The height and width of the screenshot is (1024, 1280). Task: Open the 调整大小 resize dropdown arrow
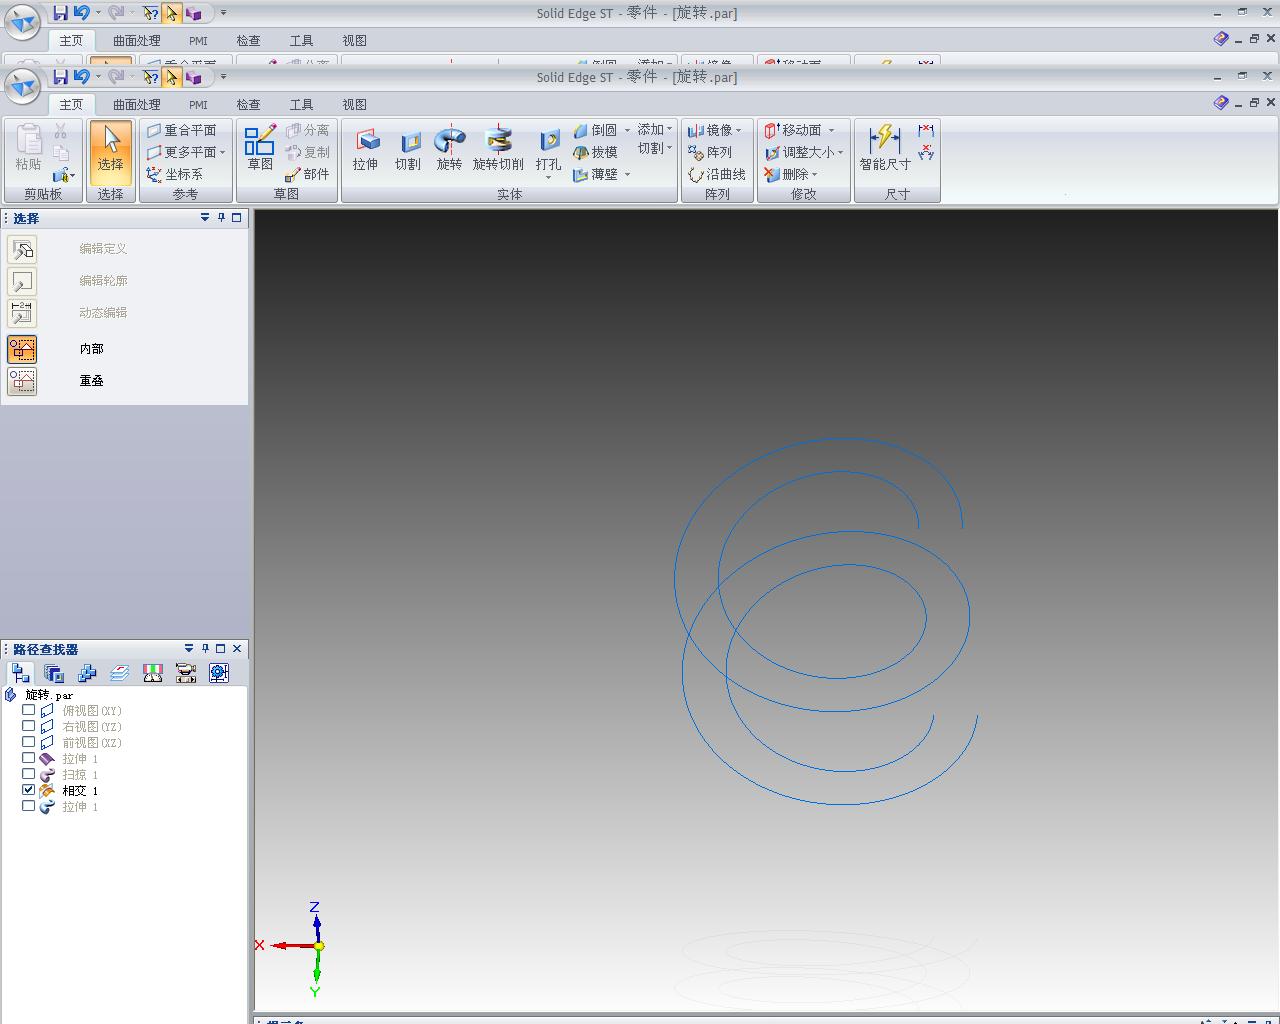[841, 152]
